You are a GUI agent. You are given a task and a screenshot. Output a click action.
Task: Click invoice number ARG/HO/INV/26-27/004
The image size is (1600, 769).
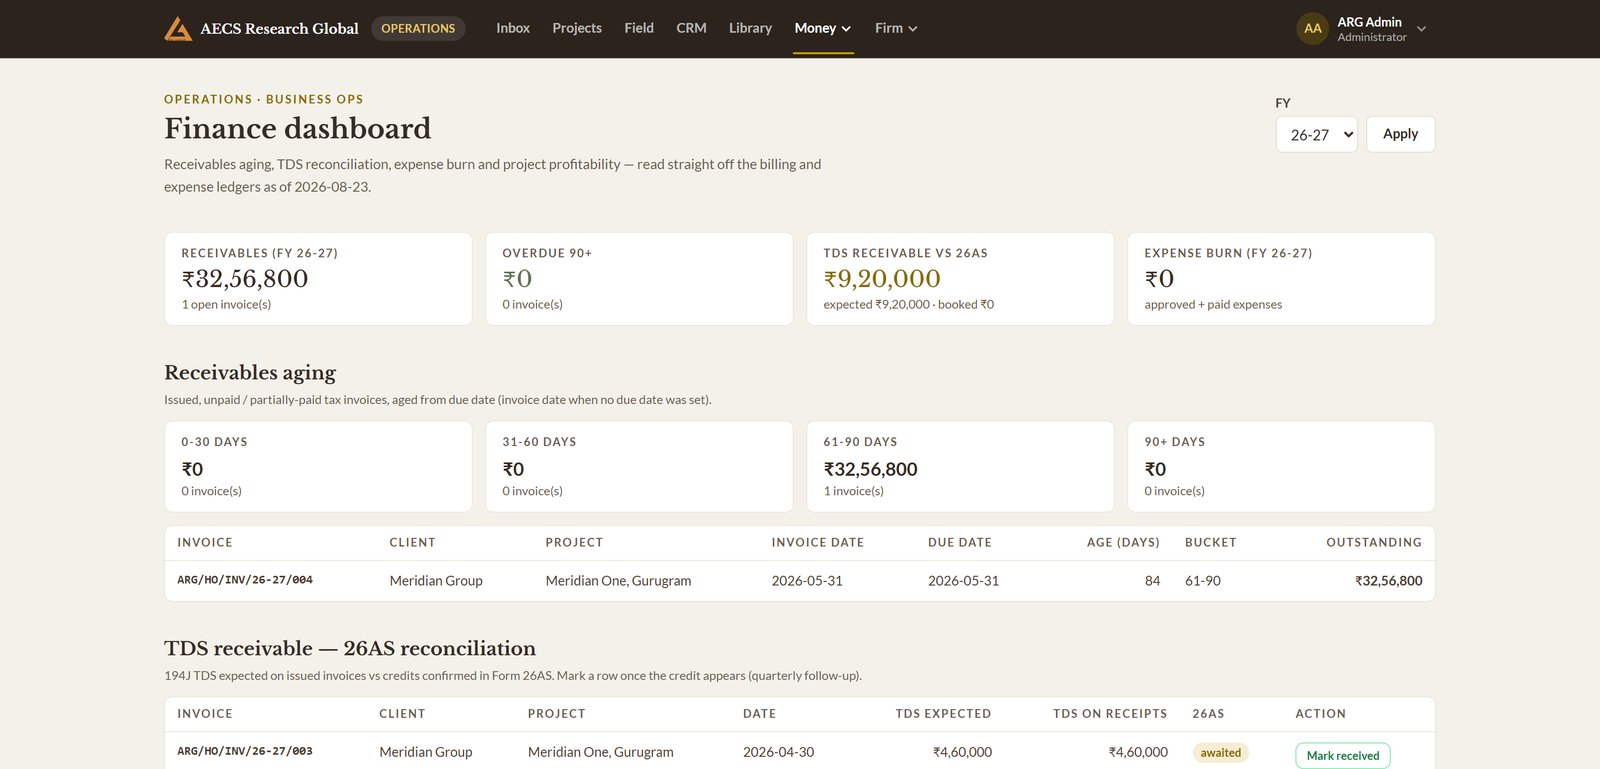point(245,580)
